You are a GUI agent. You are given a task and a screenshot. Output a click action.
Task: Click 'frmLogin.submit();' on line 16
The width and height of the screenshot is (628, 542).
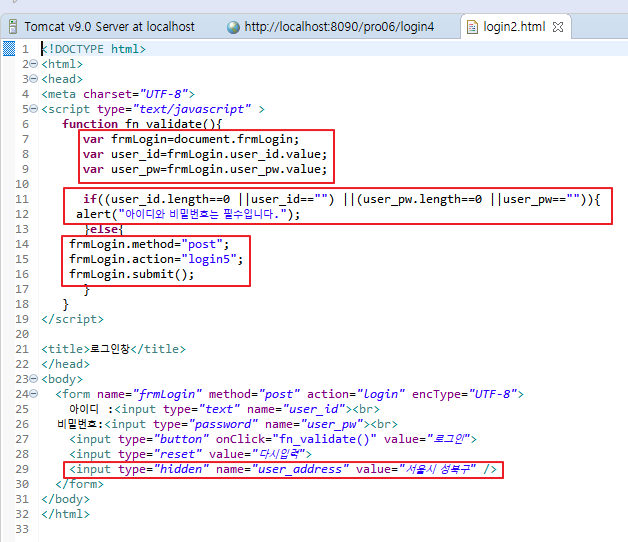tap(131, 274)
